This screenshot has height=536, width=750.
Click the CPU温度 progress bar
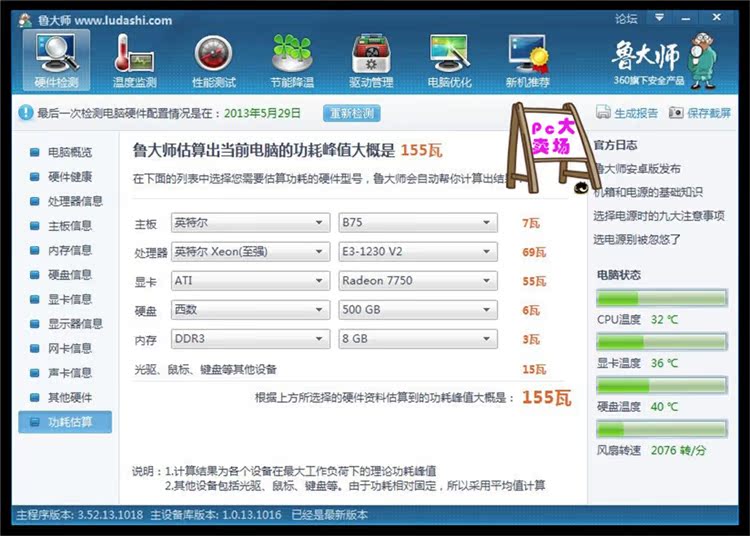tap(662, 298)
